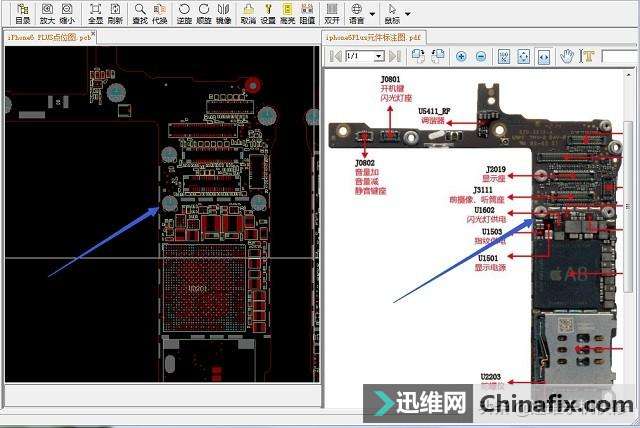The image size is (640, 428).
Task: Click the 取消 cancel toolbar icon
Action: (x=248, y=14)
